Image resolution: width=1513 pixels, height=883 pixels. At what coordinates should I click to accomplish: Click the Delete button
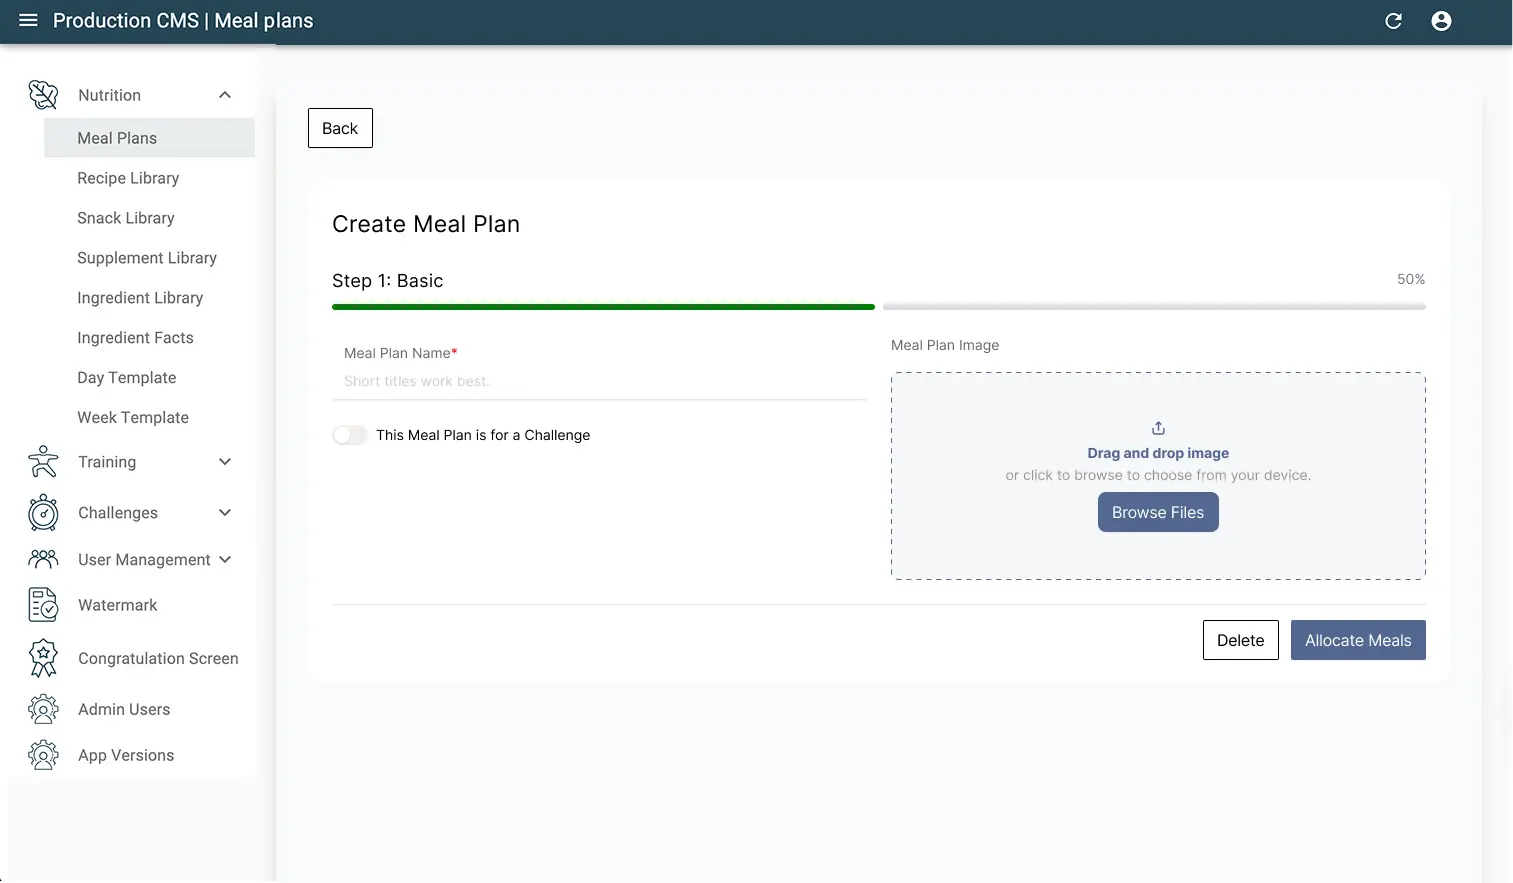[x=1240, y=640]
